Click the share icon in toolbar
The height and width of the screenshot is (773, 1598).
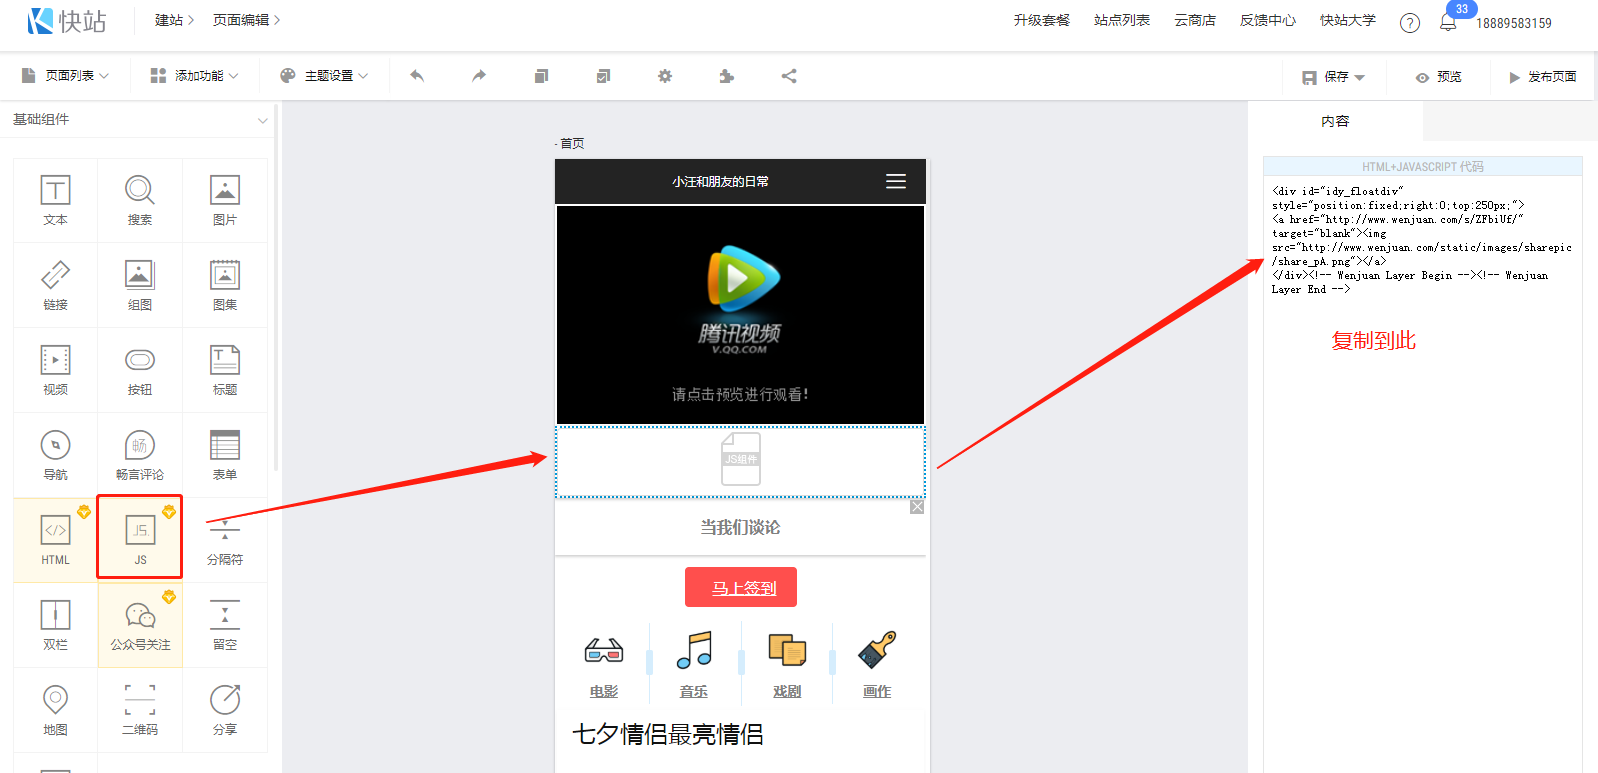pos(789,76)
